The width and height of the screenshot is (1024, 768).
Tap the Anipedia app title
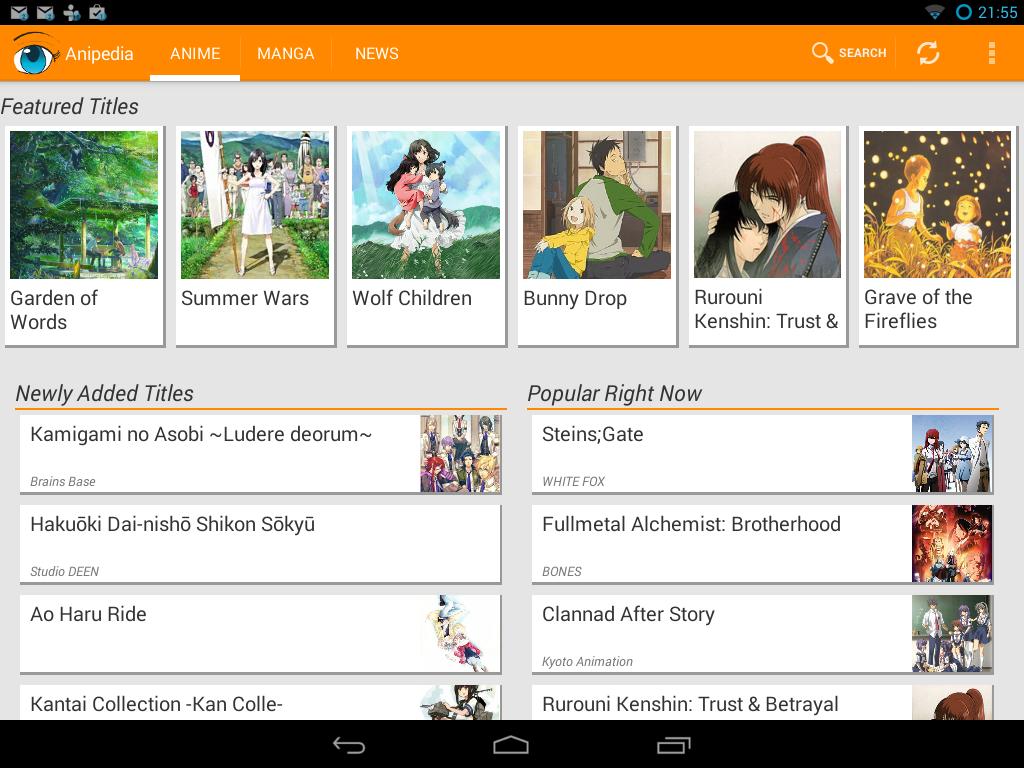[x=99, y=54]
